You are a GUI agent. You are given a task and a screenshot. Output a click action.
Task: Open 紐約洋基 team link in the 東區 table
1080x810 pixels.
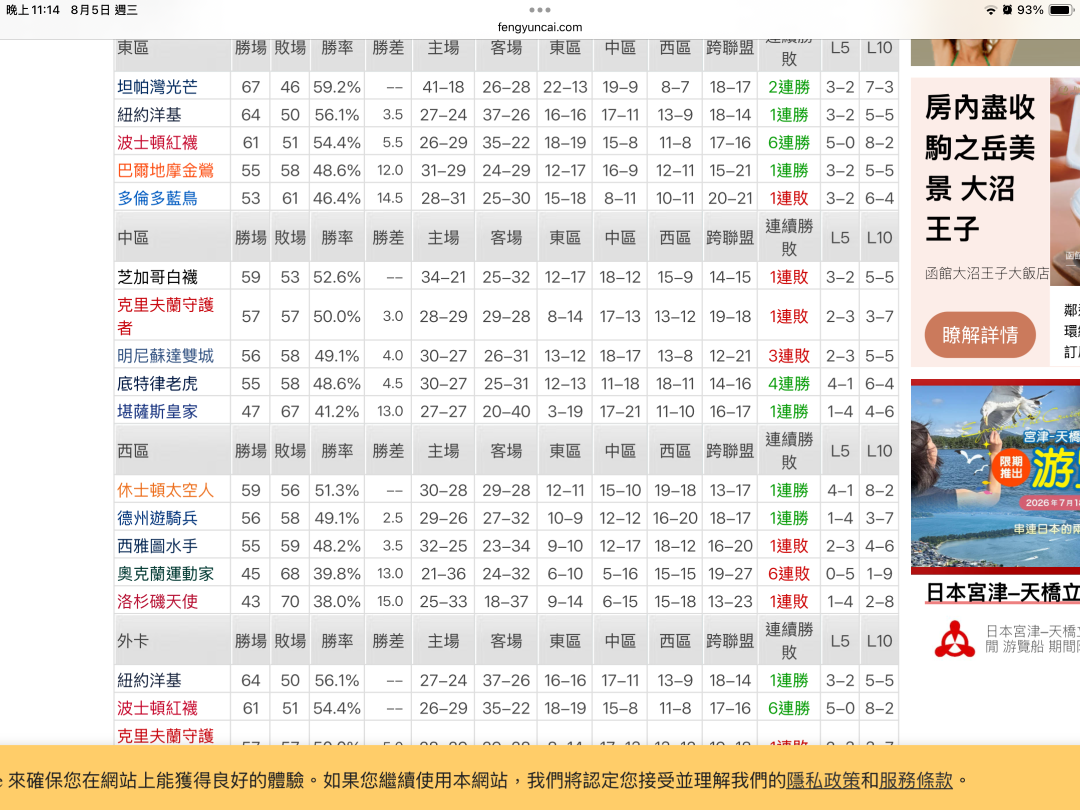tap(149, 114)
